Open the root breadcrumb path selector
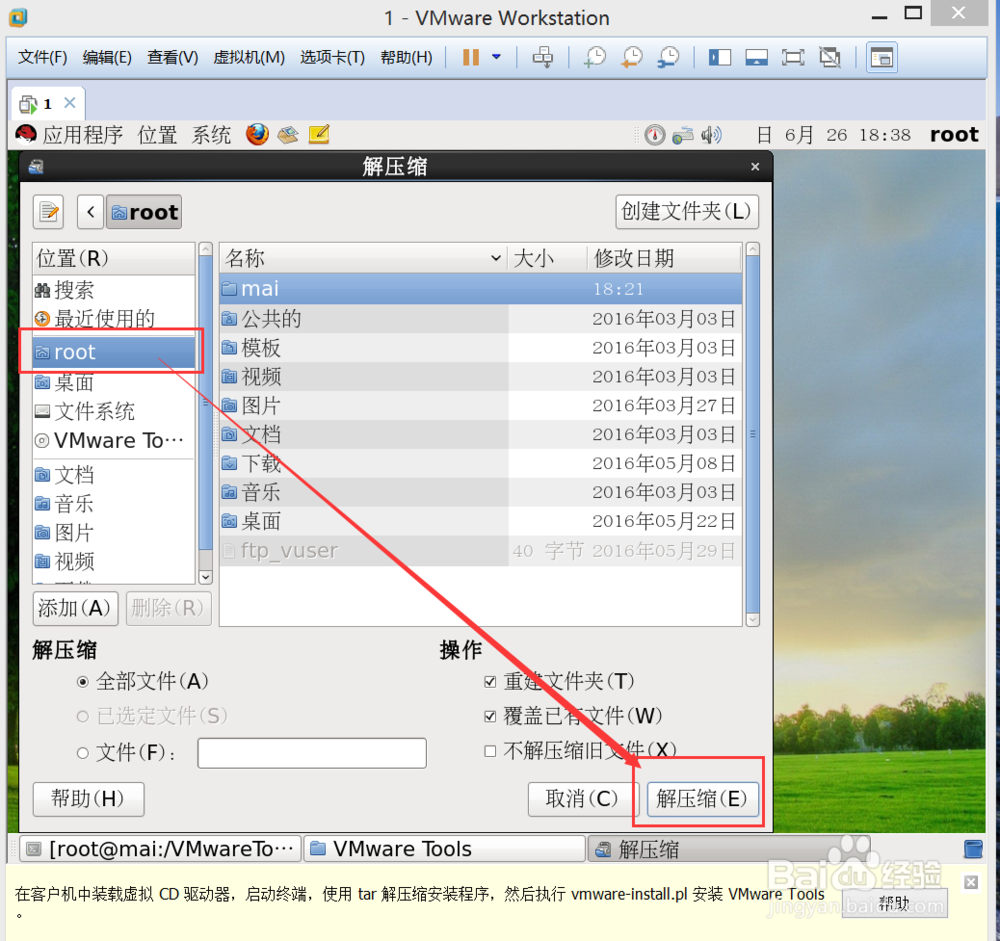This screenshot has width=1000, height=941. (x=143, y=211)
